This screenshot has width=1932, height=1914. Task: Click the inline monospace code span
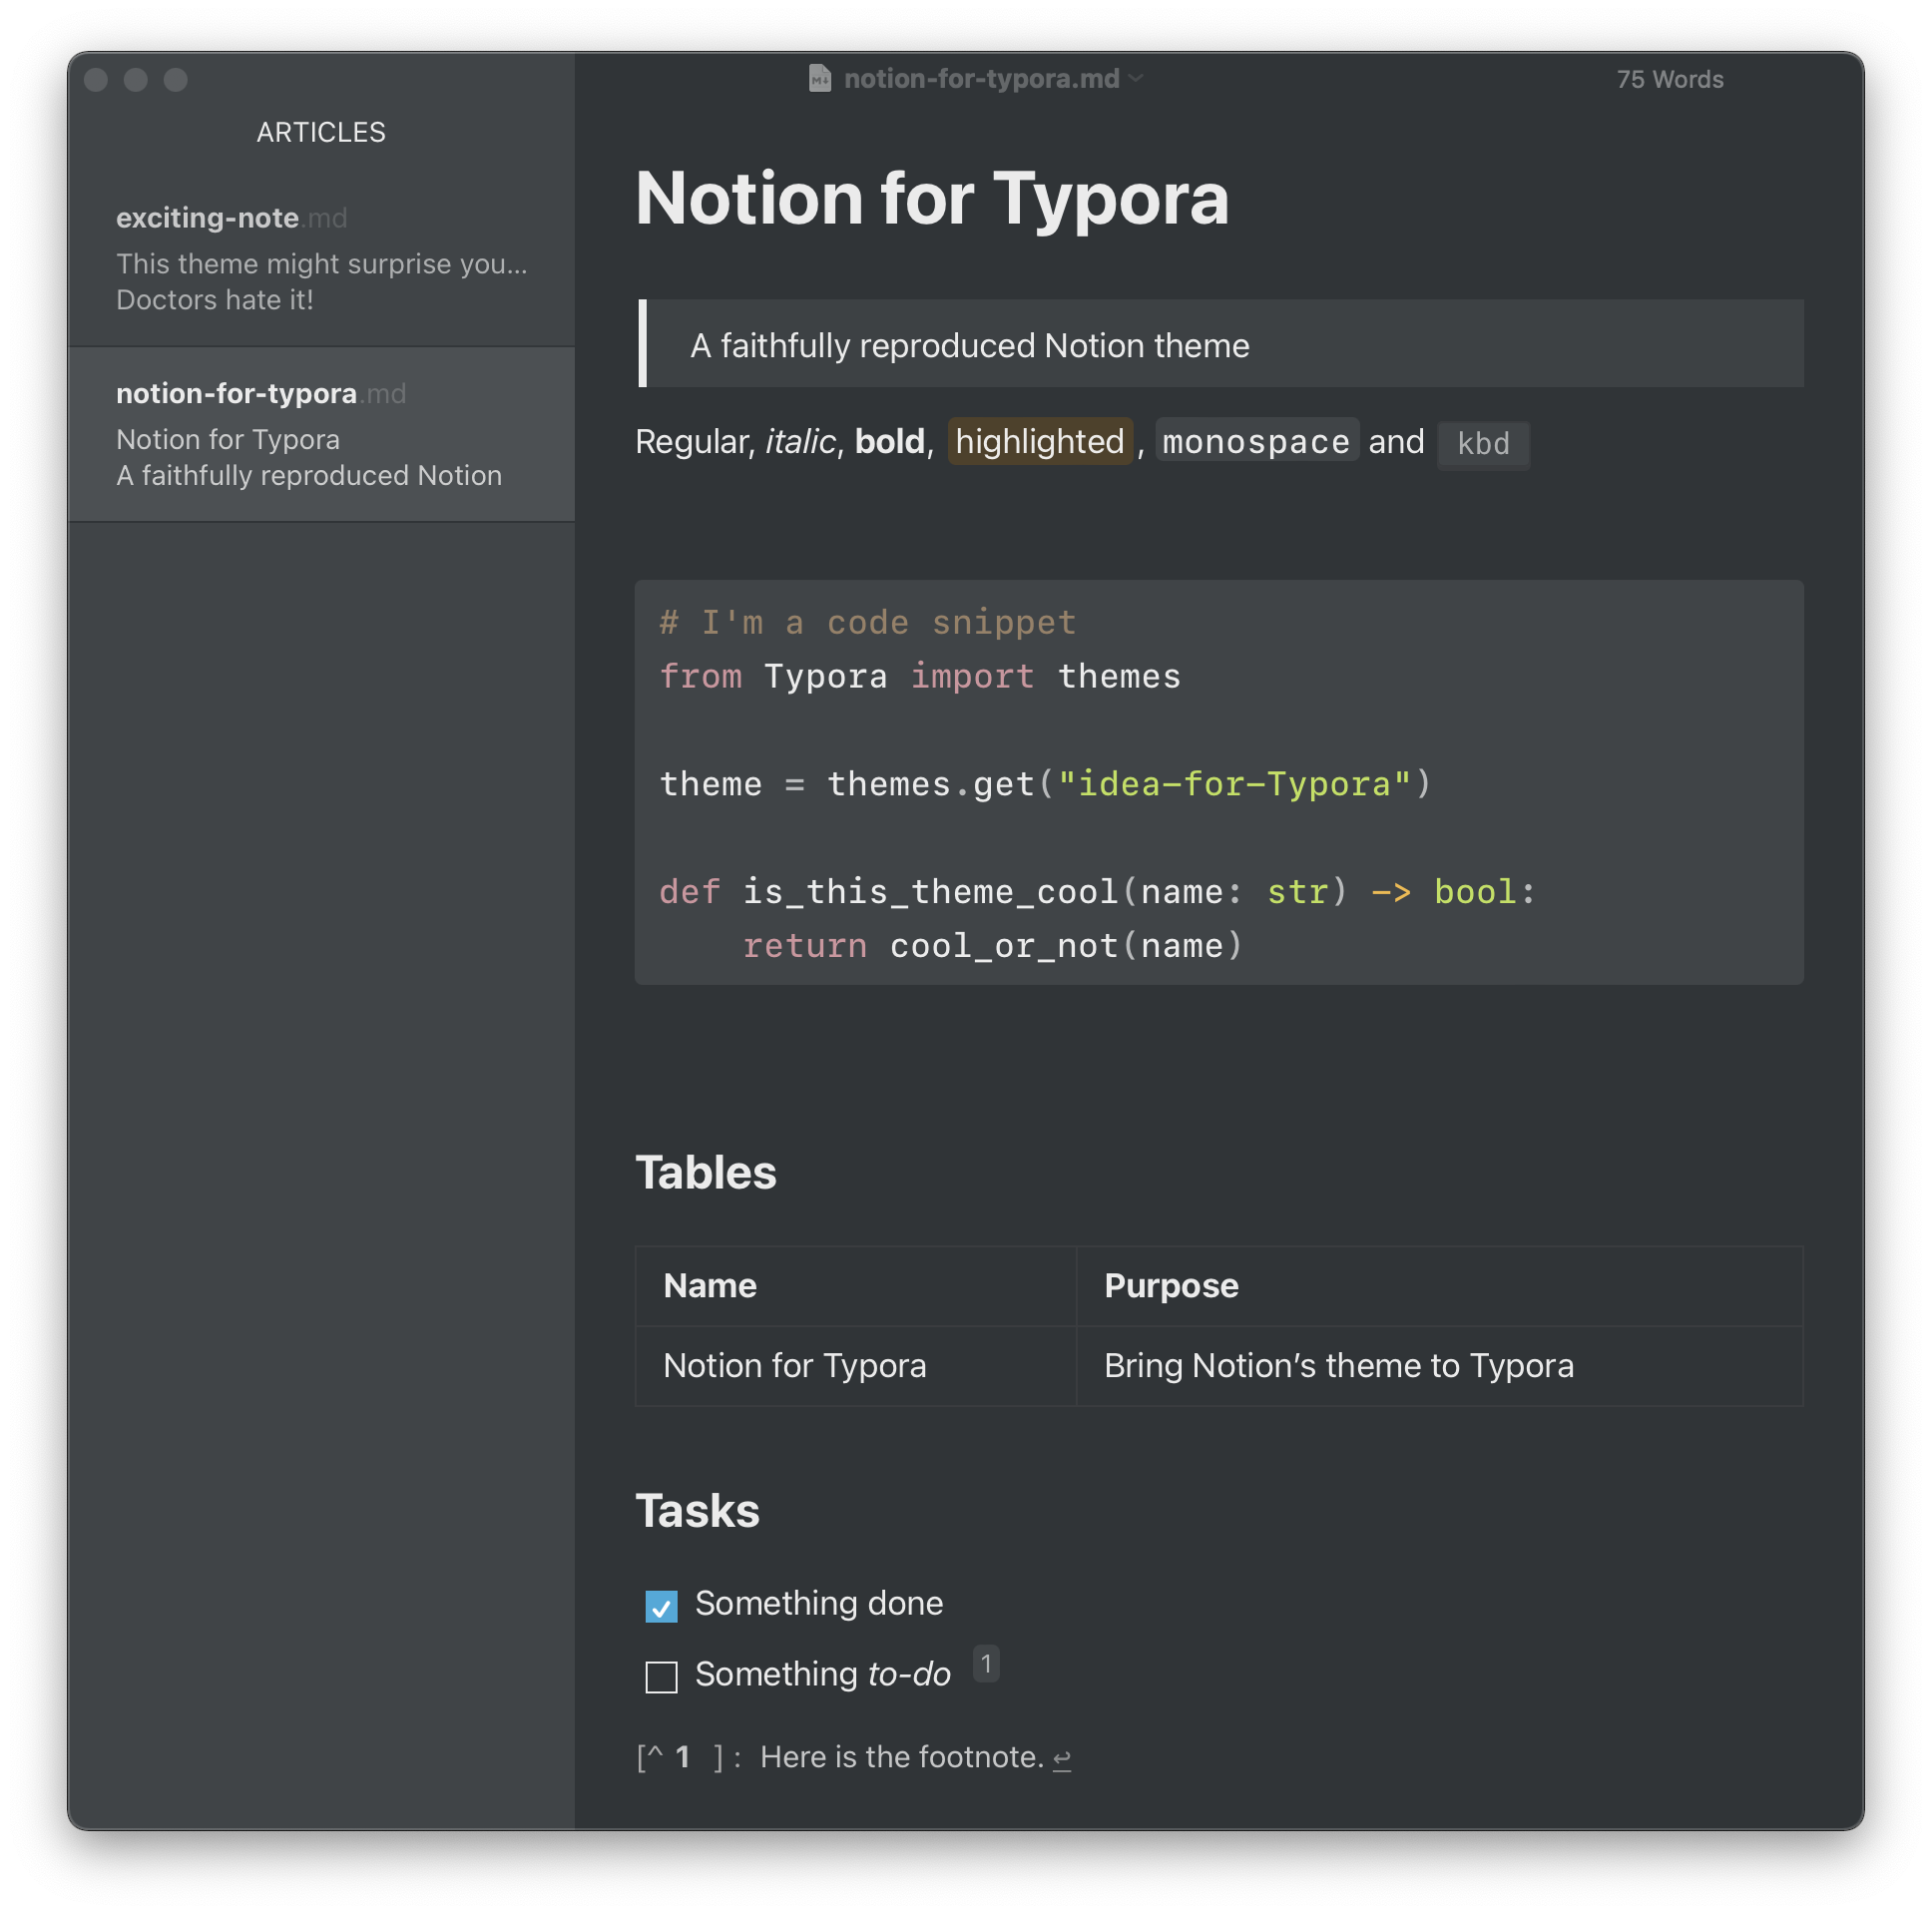coord(1256,441)
